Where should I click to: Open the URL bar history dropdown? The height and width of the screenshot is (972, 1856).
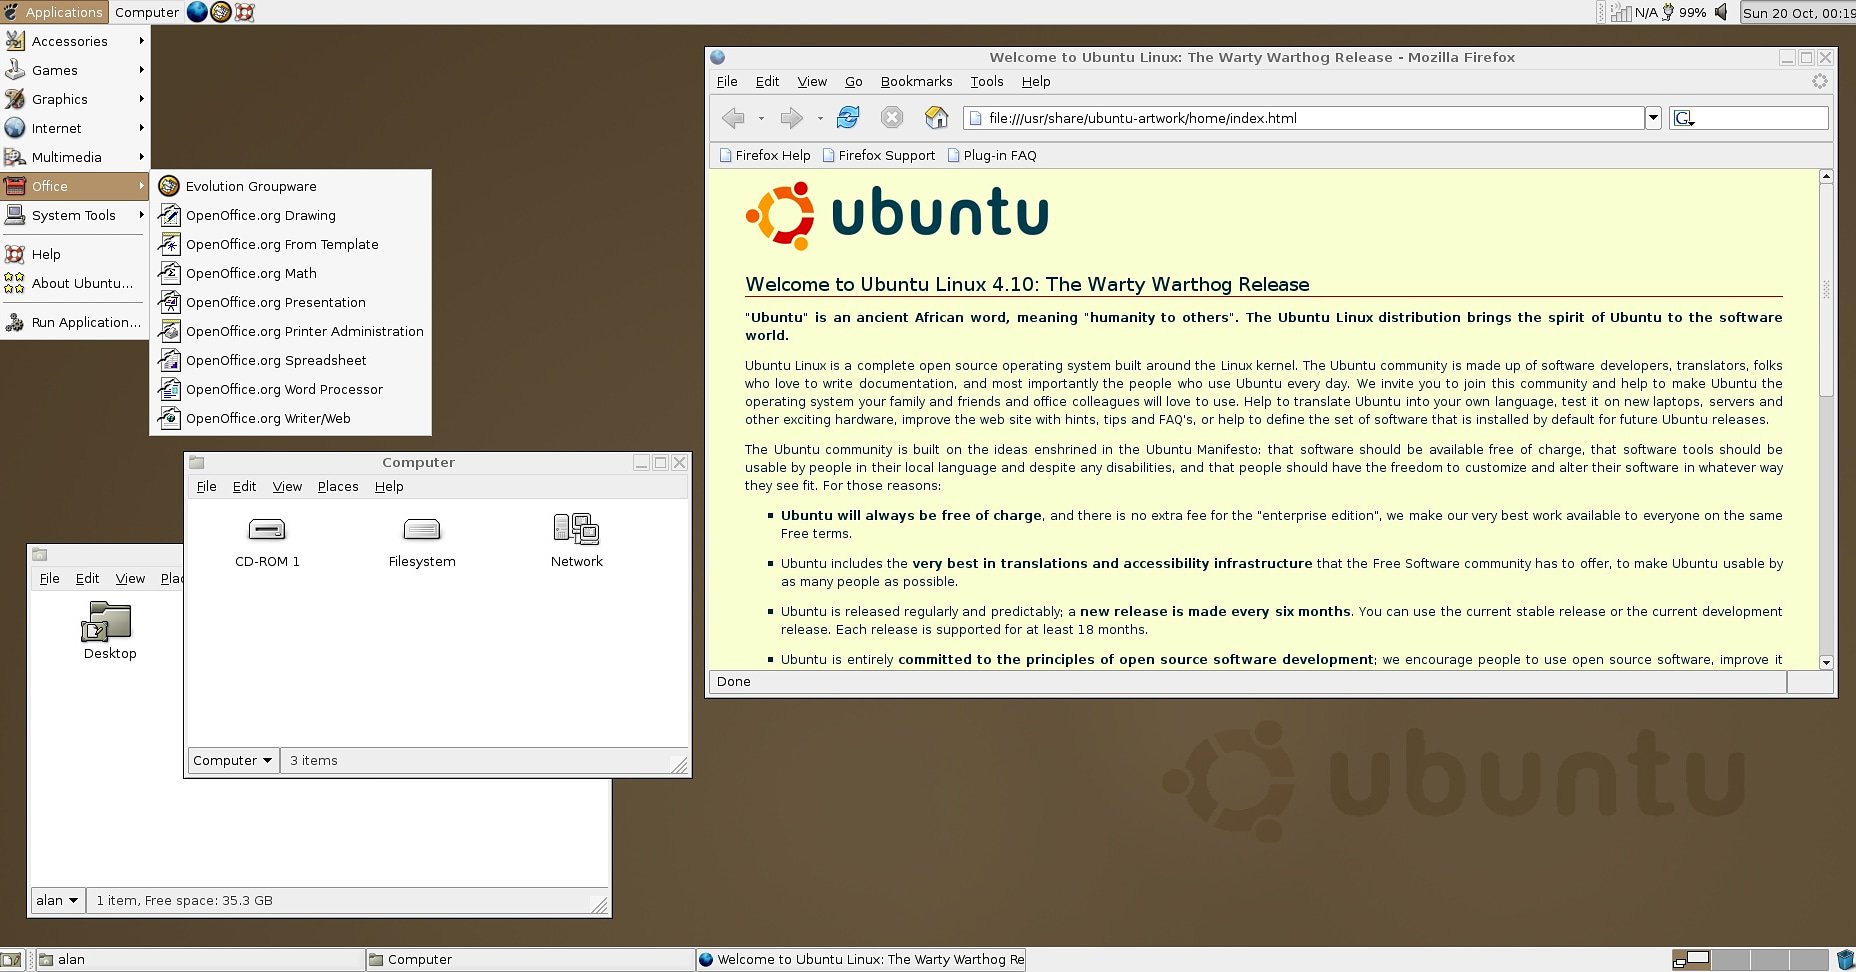click(x=1653, y=118)
